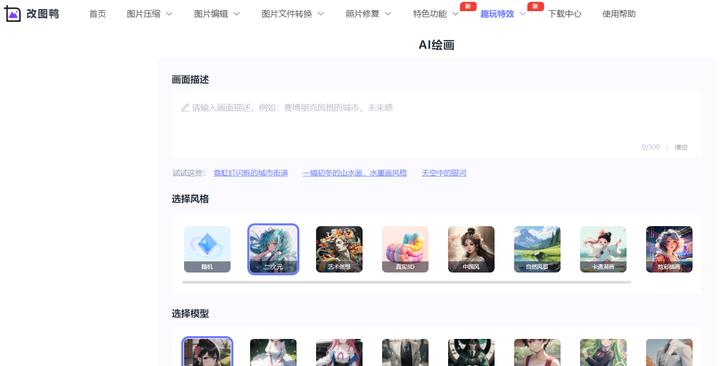Open the 使用帮助 menu item
The image size is (720, 366).
(x=619, y=14)
